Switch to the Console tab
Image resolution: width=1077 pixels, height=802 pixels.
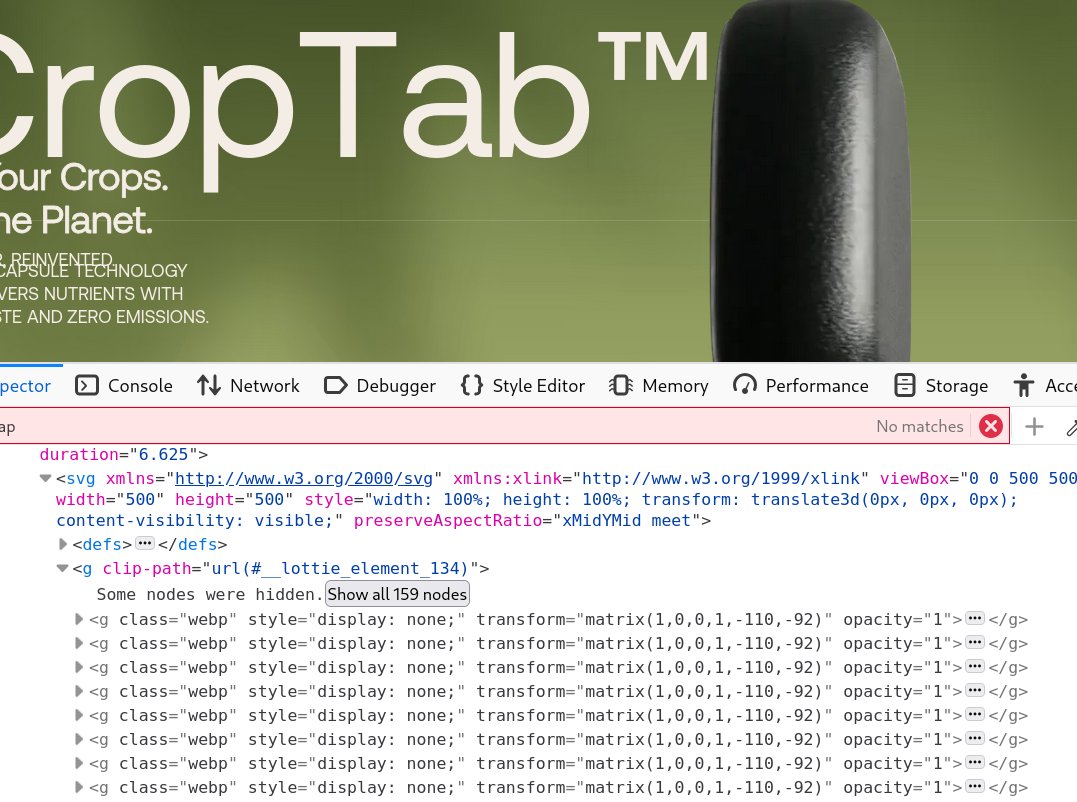pos(124,386)
